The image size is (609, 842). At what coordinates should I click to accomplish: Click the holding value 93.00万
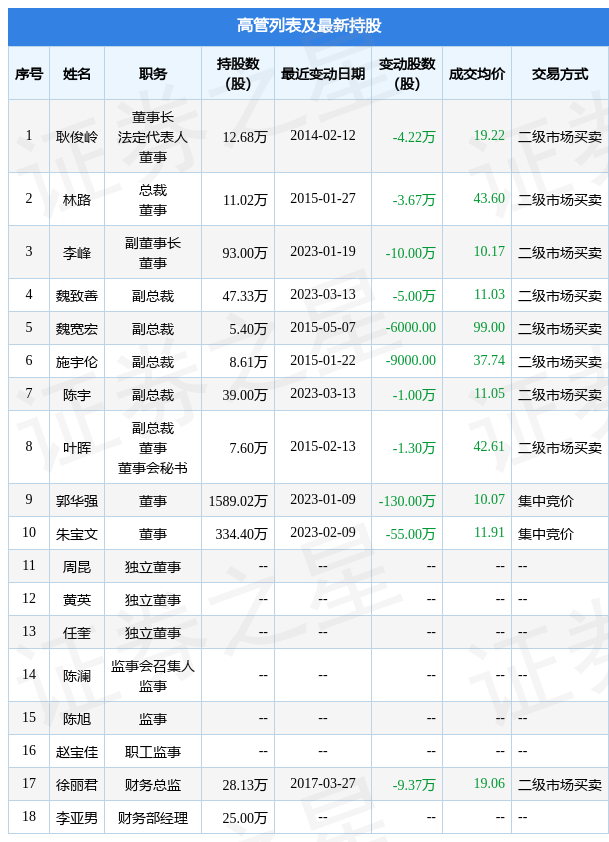click(x=245, y=252)
